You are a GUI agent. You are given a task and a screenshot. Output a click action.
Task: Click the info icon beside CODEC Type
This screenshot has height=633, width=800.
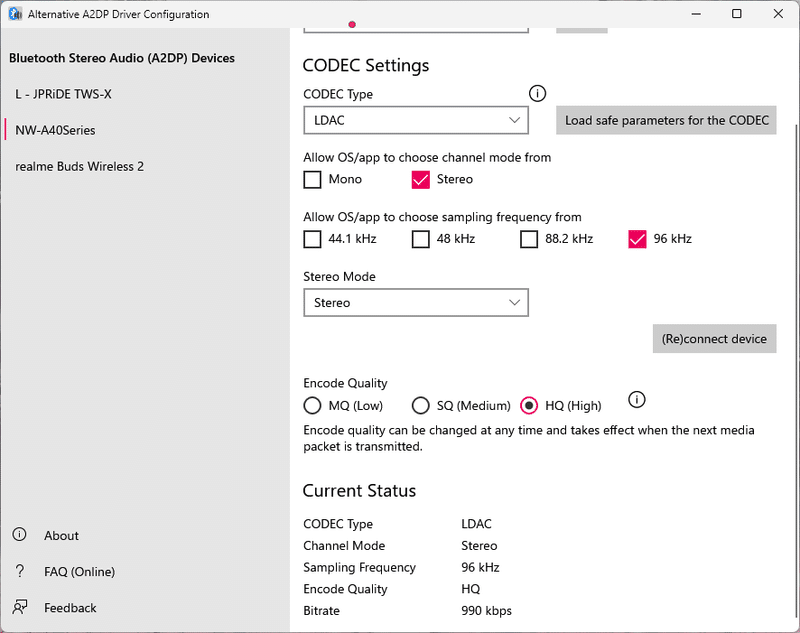pyautogui.click(x=537, y=93)
